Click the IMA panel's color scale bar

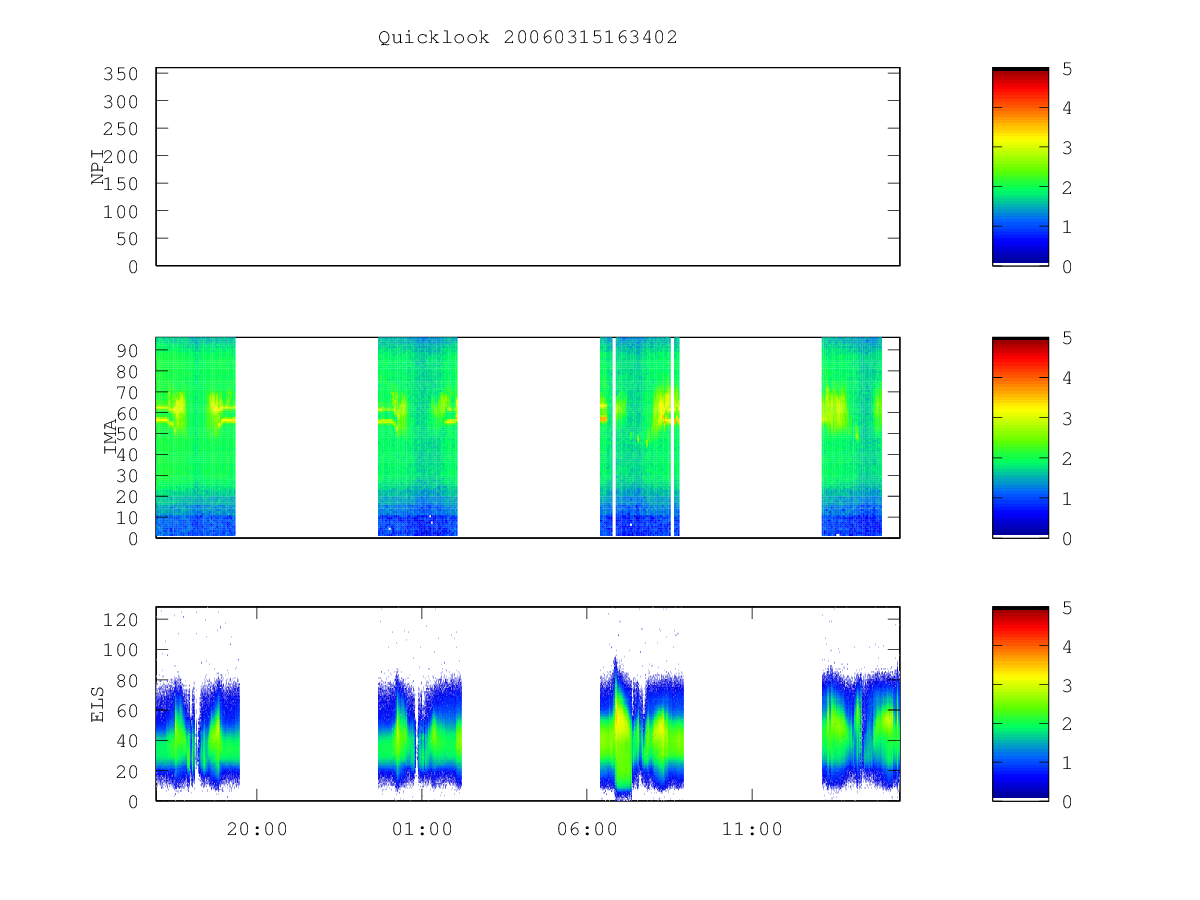(1020, 437)
